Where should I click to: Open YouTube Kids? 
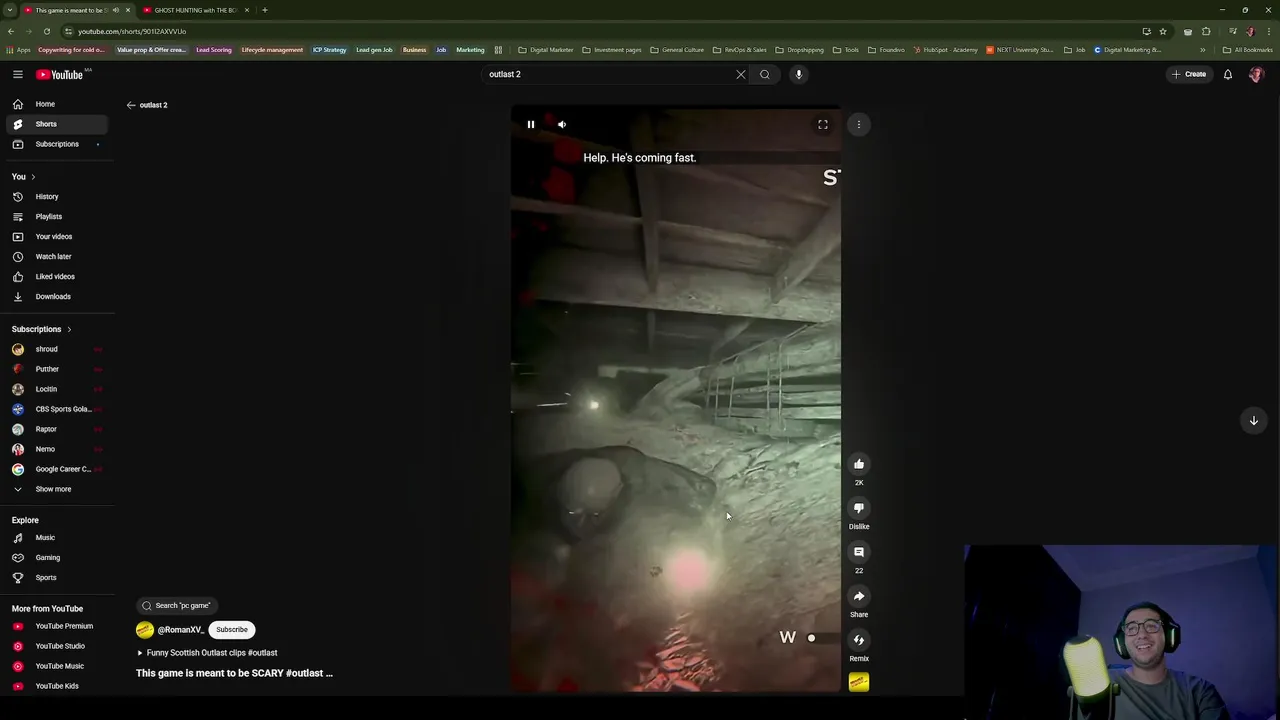pos(57,686)
